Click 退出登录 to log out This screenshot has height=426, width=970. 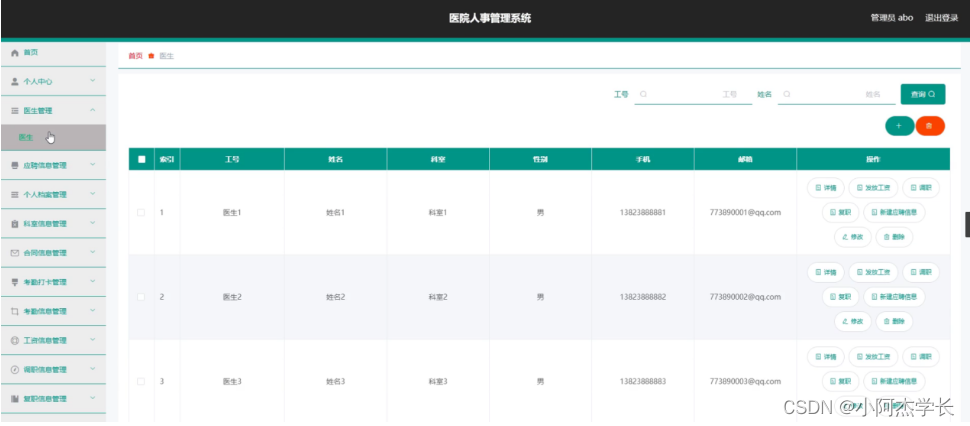click(942, 18)
